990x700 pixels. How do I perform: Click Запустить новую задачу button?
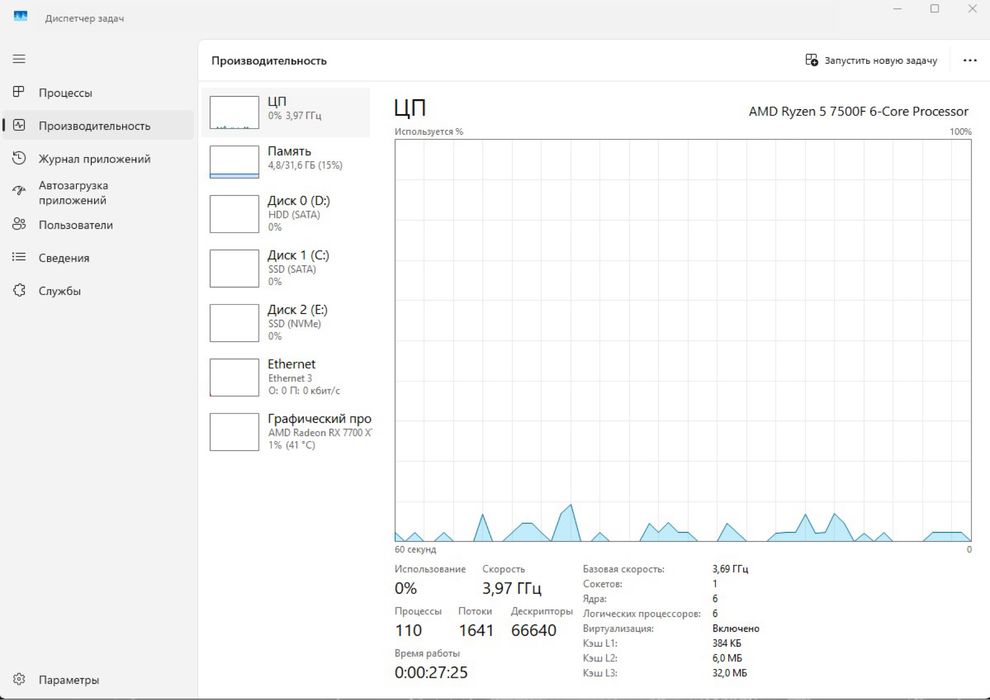coord(871,61)
